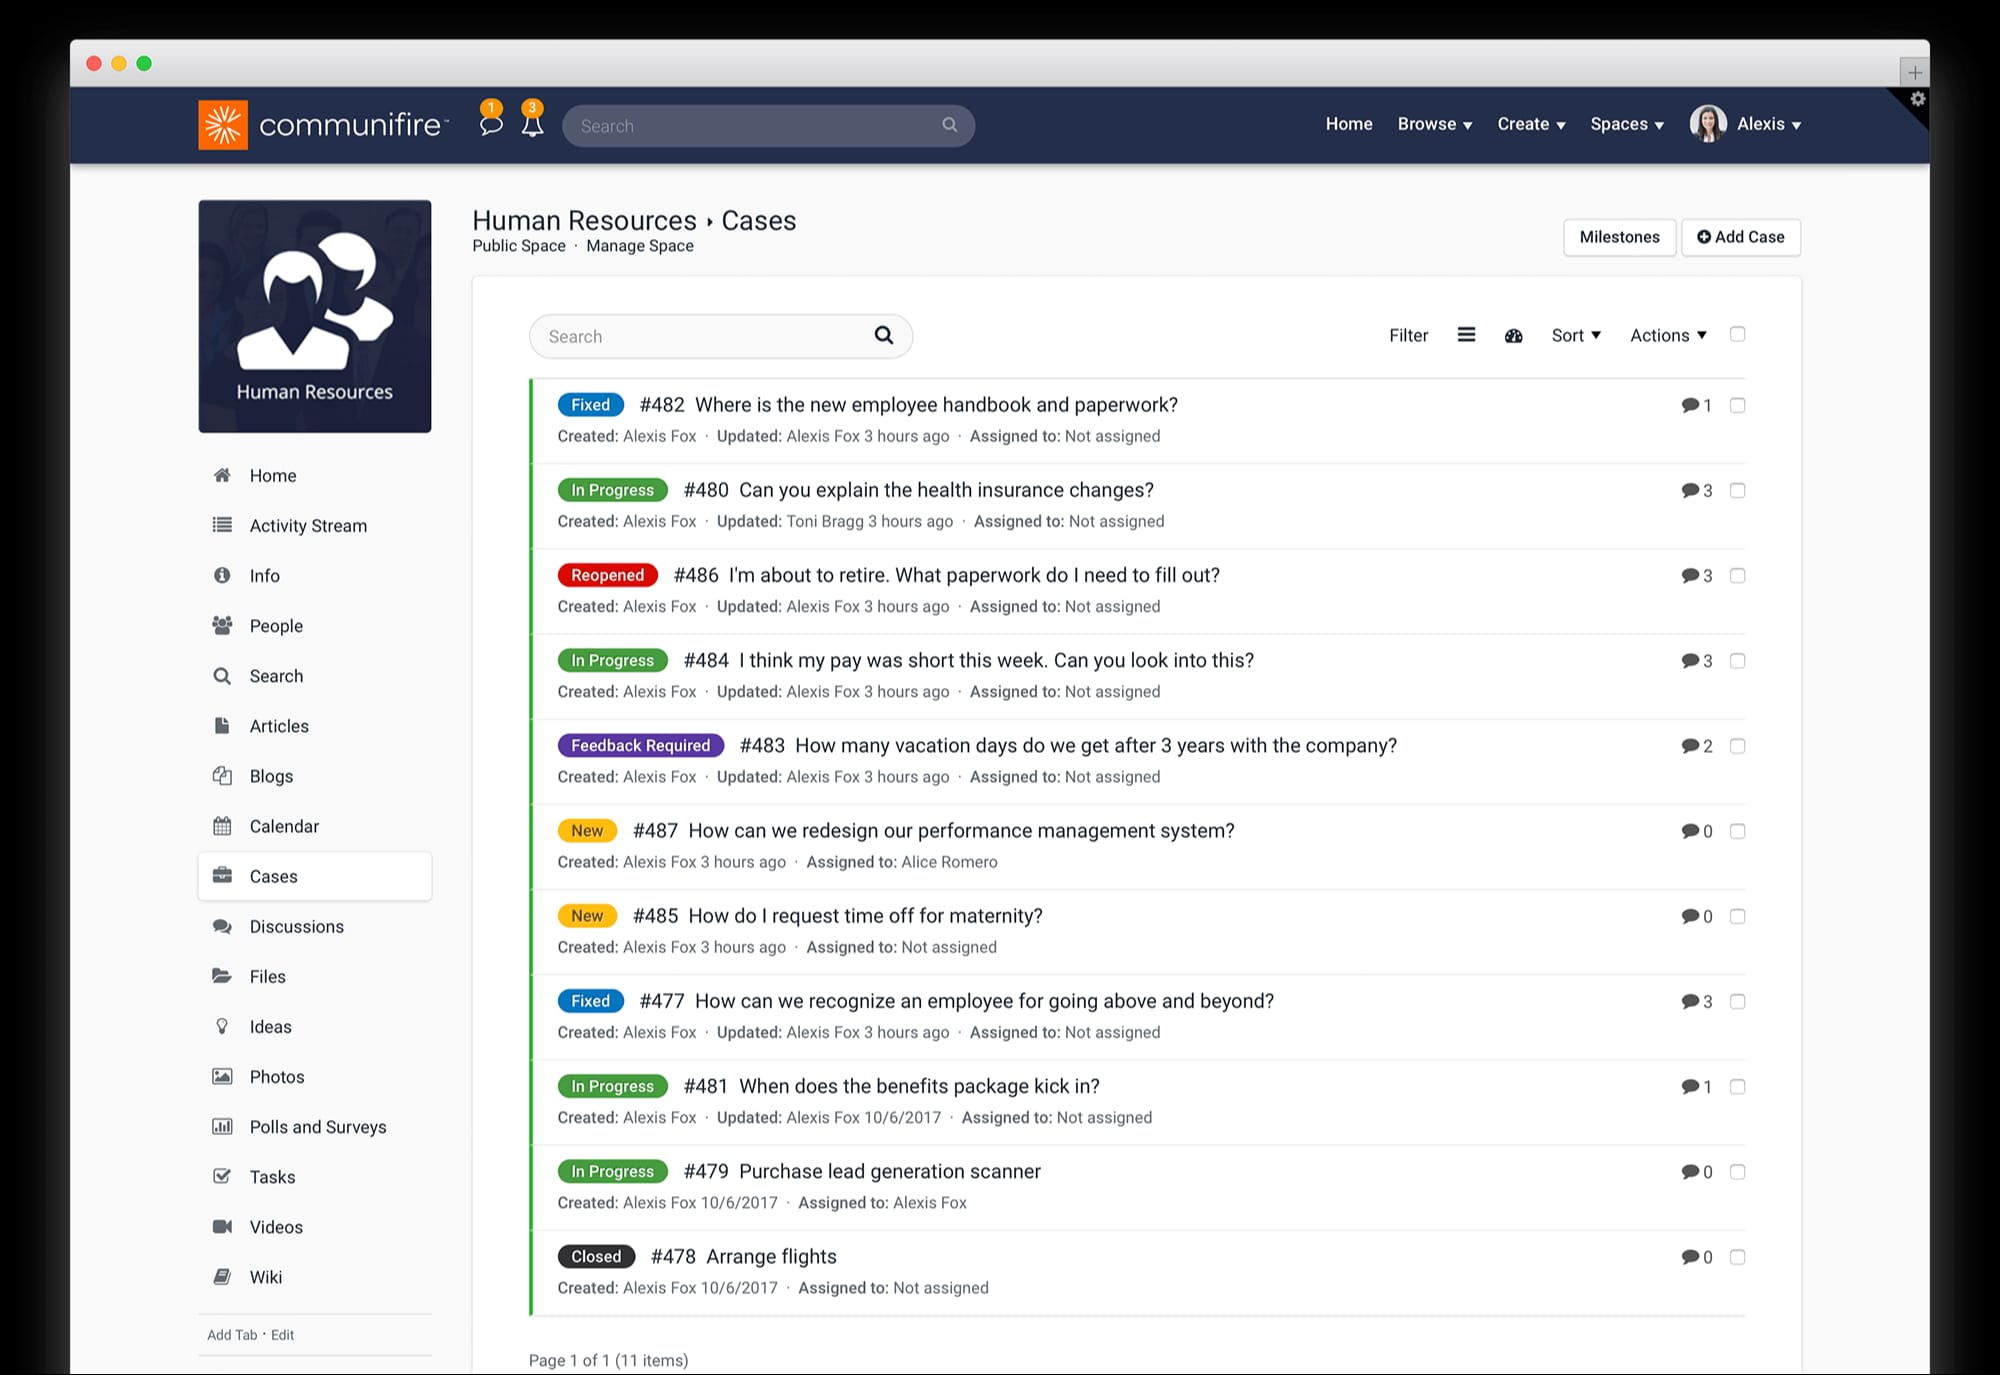Image resolution: width=2000 pixels, height=1375 pixels.
Task: Click the Add Case button
Action: click(1740, 237)
